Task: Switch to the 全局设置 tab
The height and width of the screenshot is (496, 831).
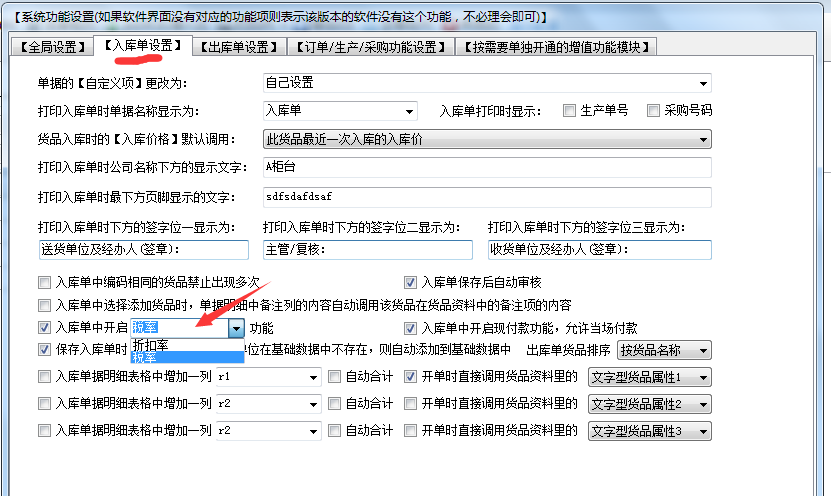Action: pyautogui.click(x=50, y=47)
